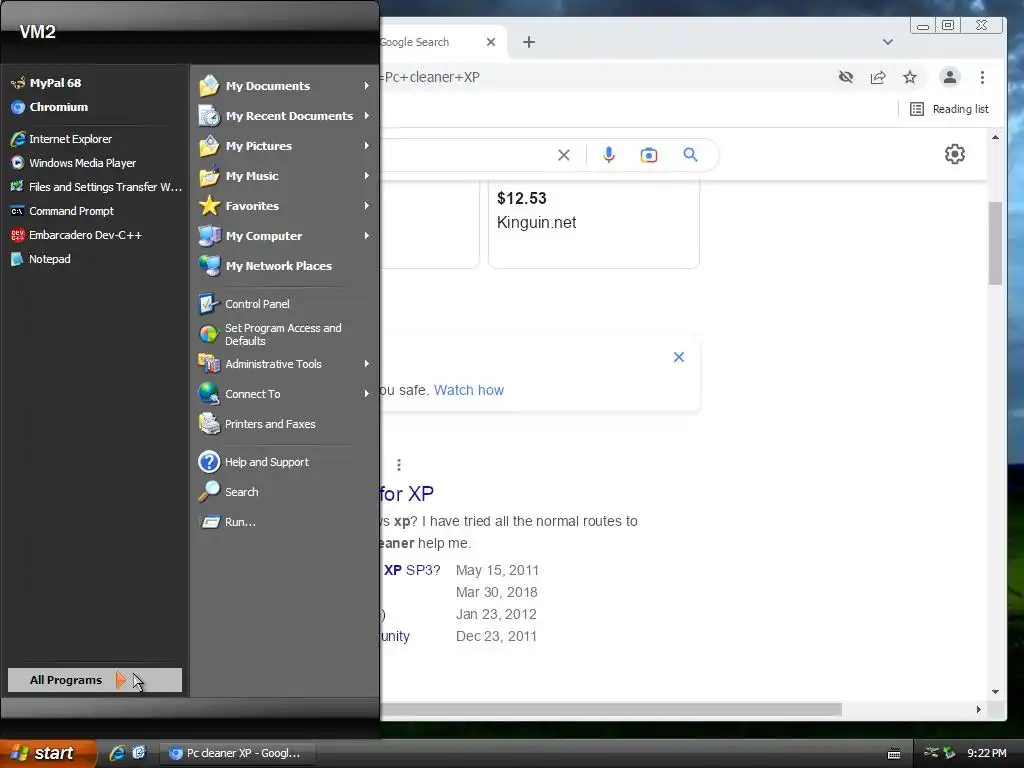Submit search with the magnifier icon
This screenshot has width=1024, height=768.
click(690, 155)
